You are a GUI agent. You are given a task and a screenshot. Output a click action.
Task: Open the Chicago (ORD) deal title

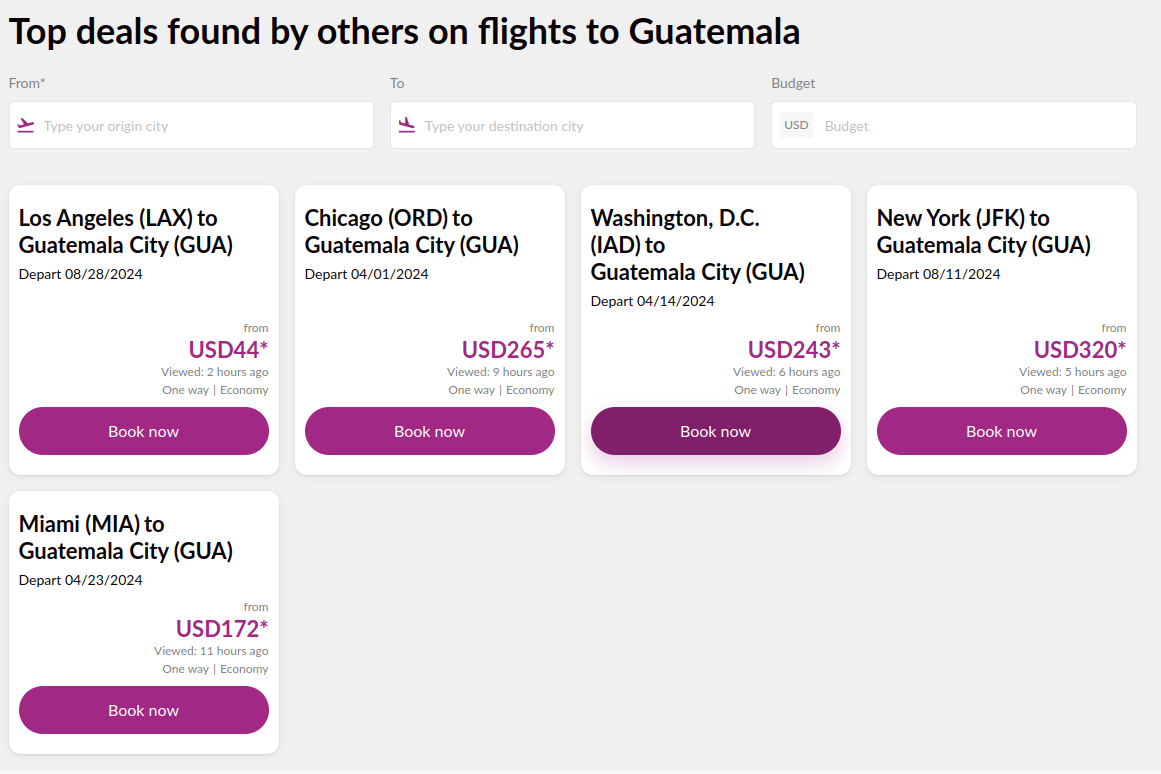click(412, 231)
